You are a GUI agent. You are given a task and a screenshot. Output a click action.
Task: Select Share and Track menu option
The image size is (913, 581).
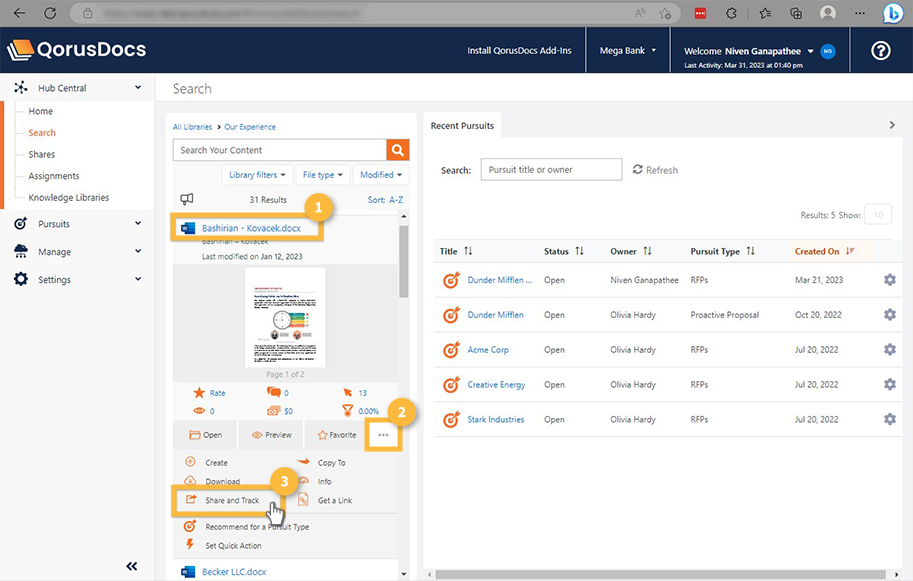[x=231, y=500]
